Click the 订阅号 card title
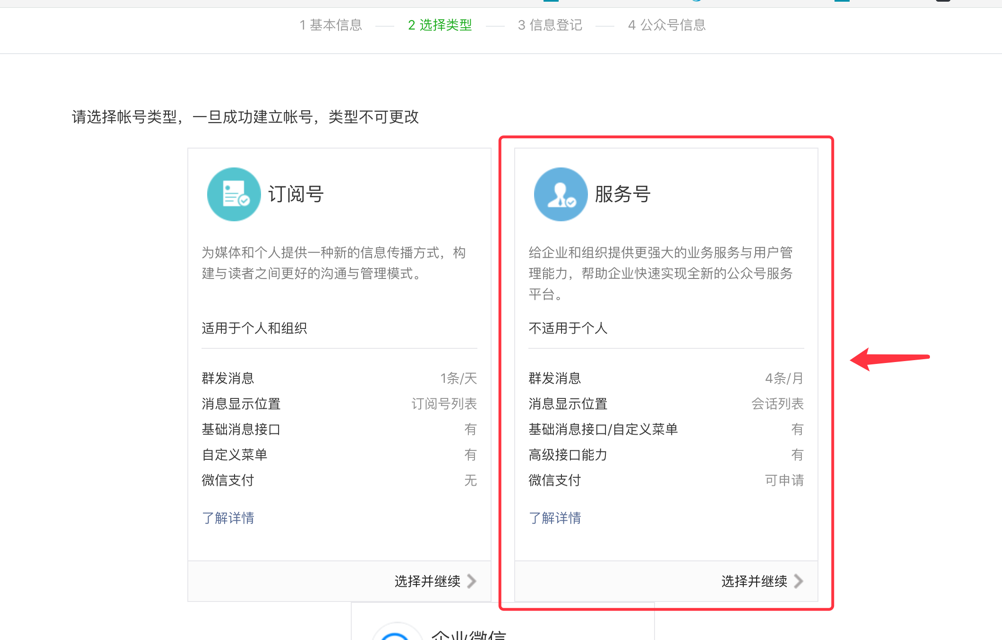Viewport: 1002px width, 640px height. (x=296, y=194)
